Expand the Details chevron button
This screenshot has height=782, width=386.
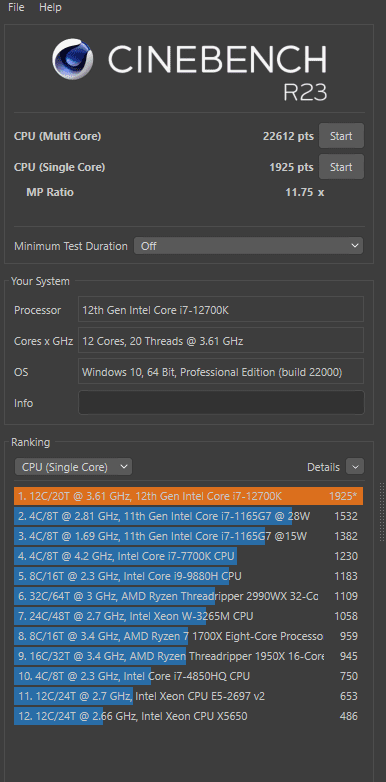355,467
